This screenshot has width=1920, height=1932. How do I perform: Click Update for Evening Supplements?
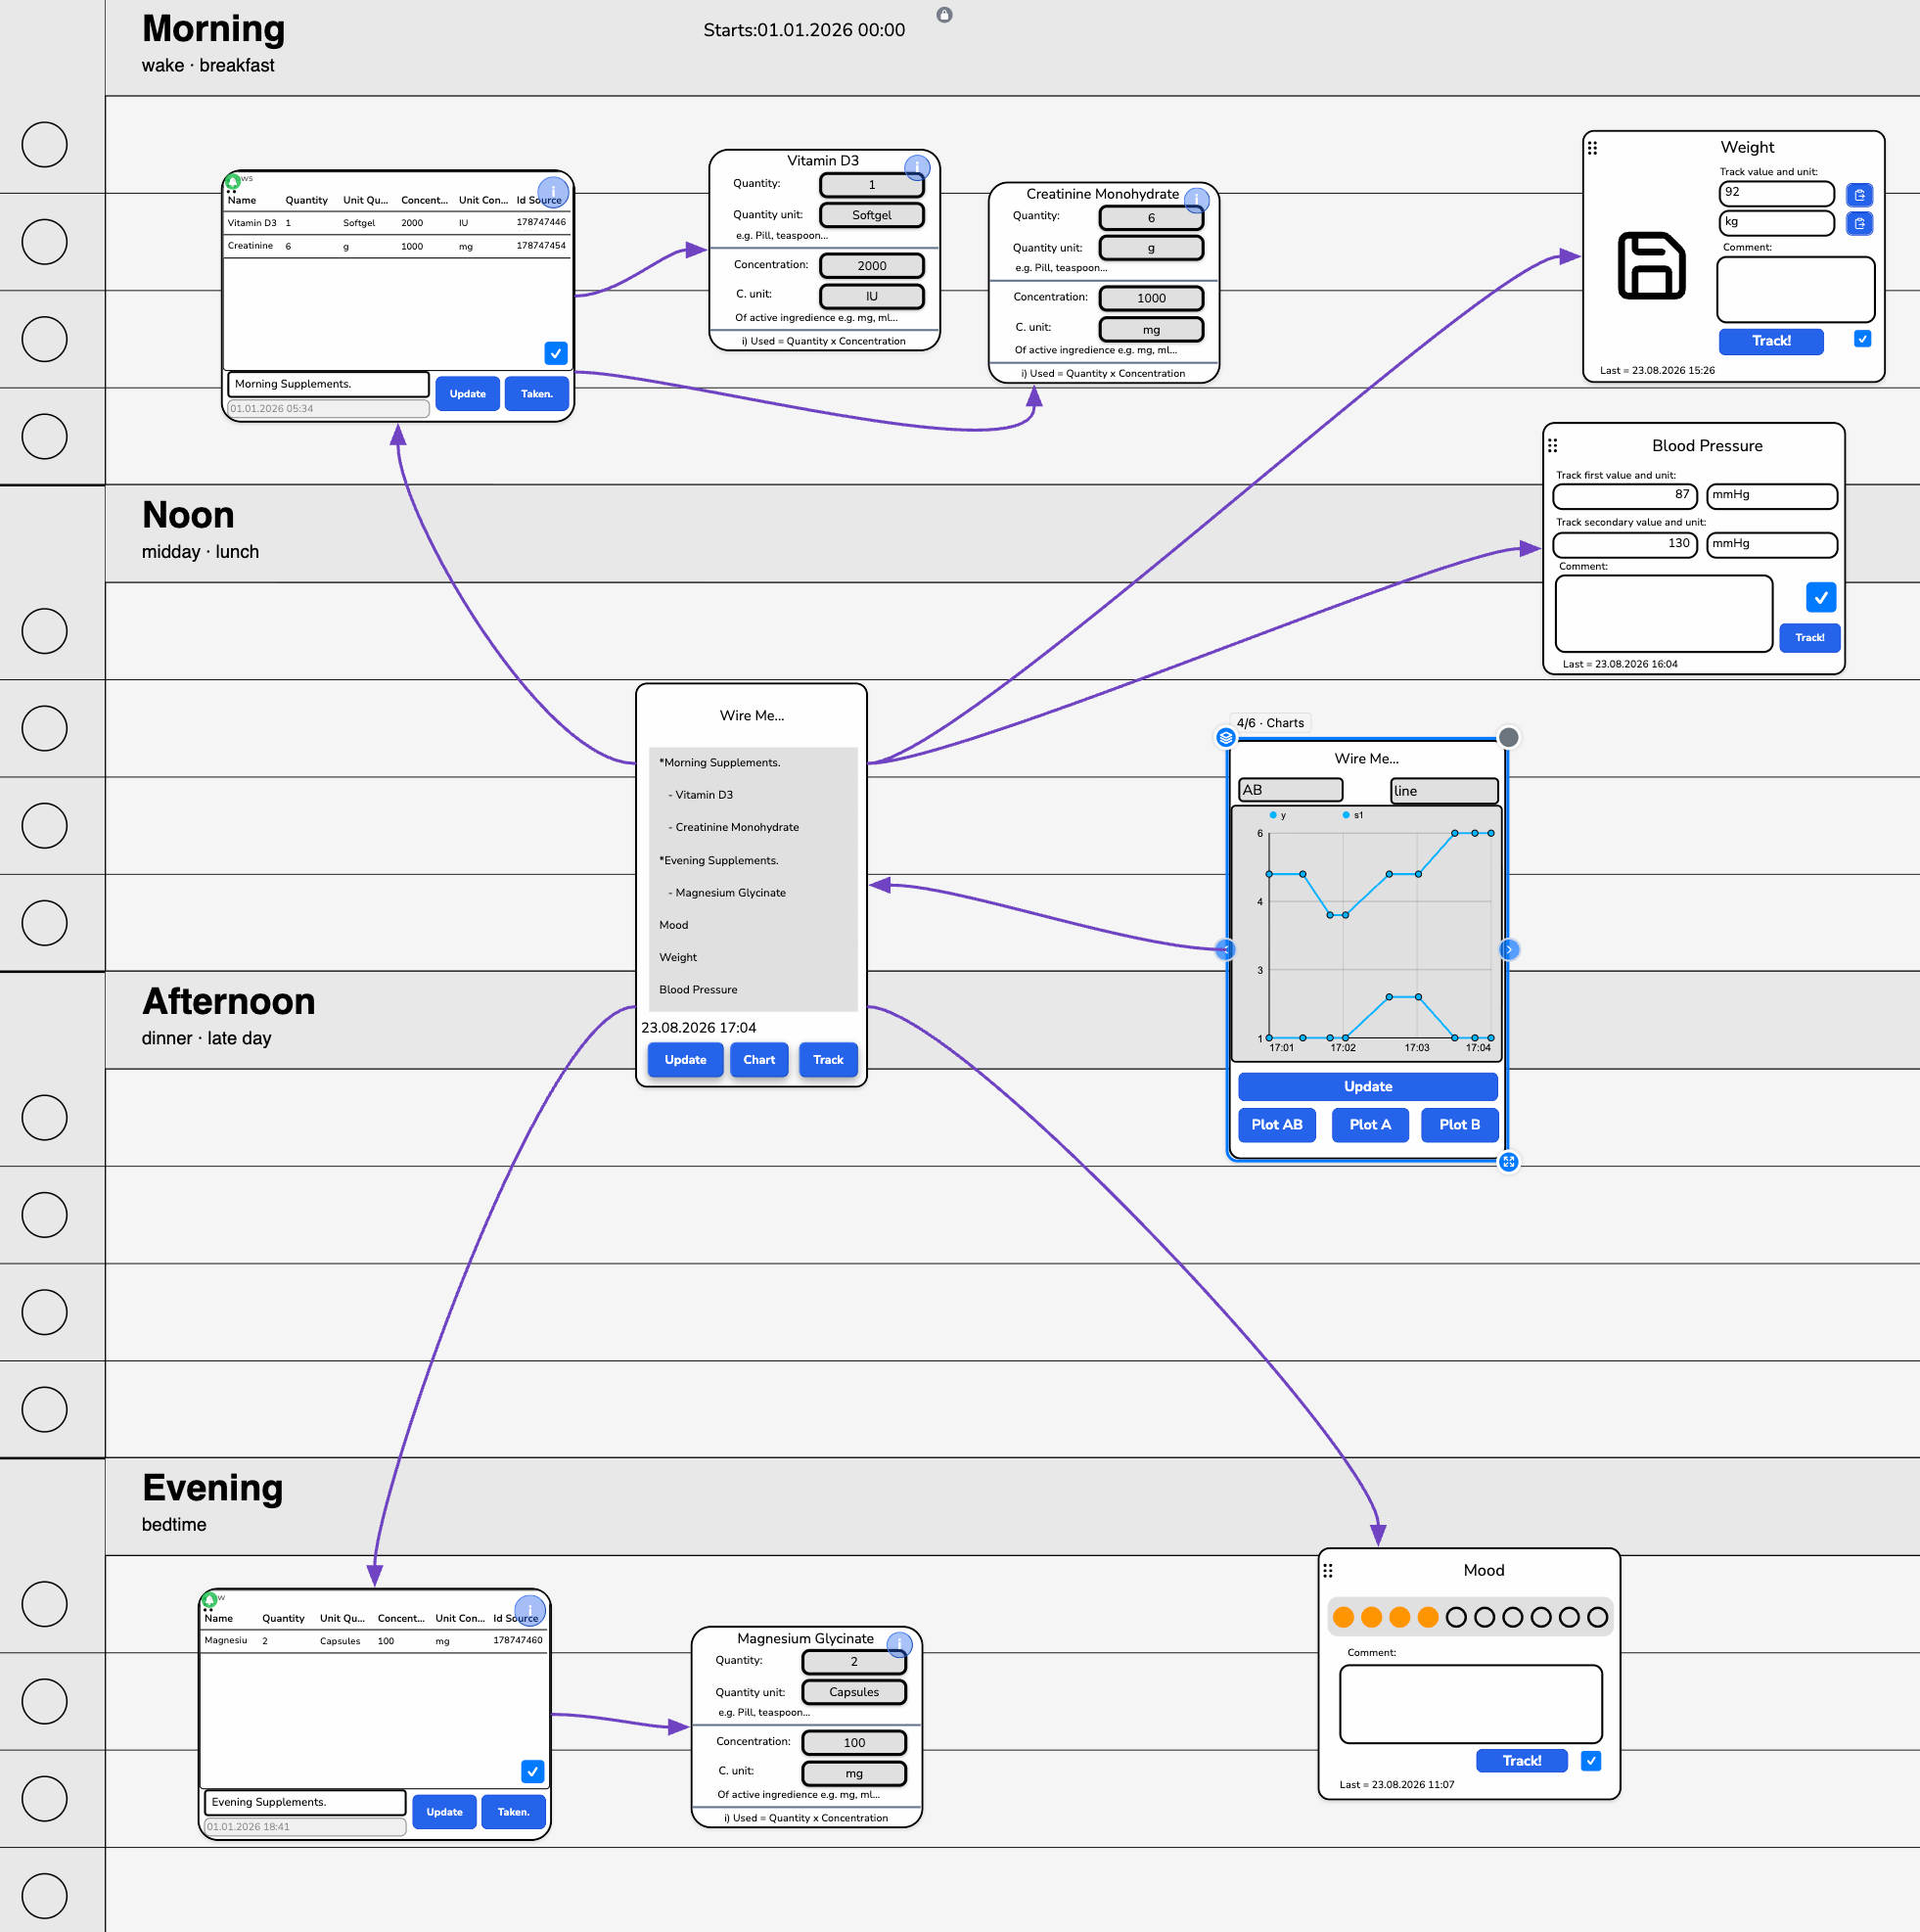tap(445, 1811)
